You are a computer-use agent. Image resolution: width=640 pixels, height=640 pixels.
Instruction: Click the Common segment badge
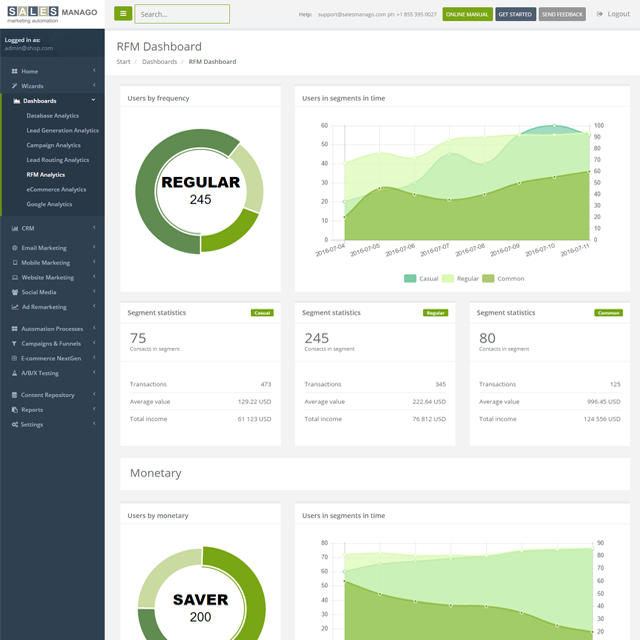coord(609,313)
